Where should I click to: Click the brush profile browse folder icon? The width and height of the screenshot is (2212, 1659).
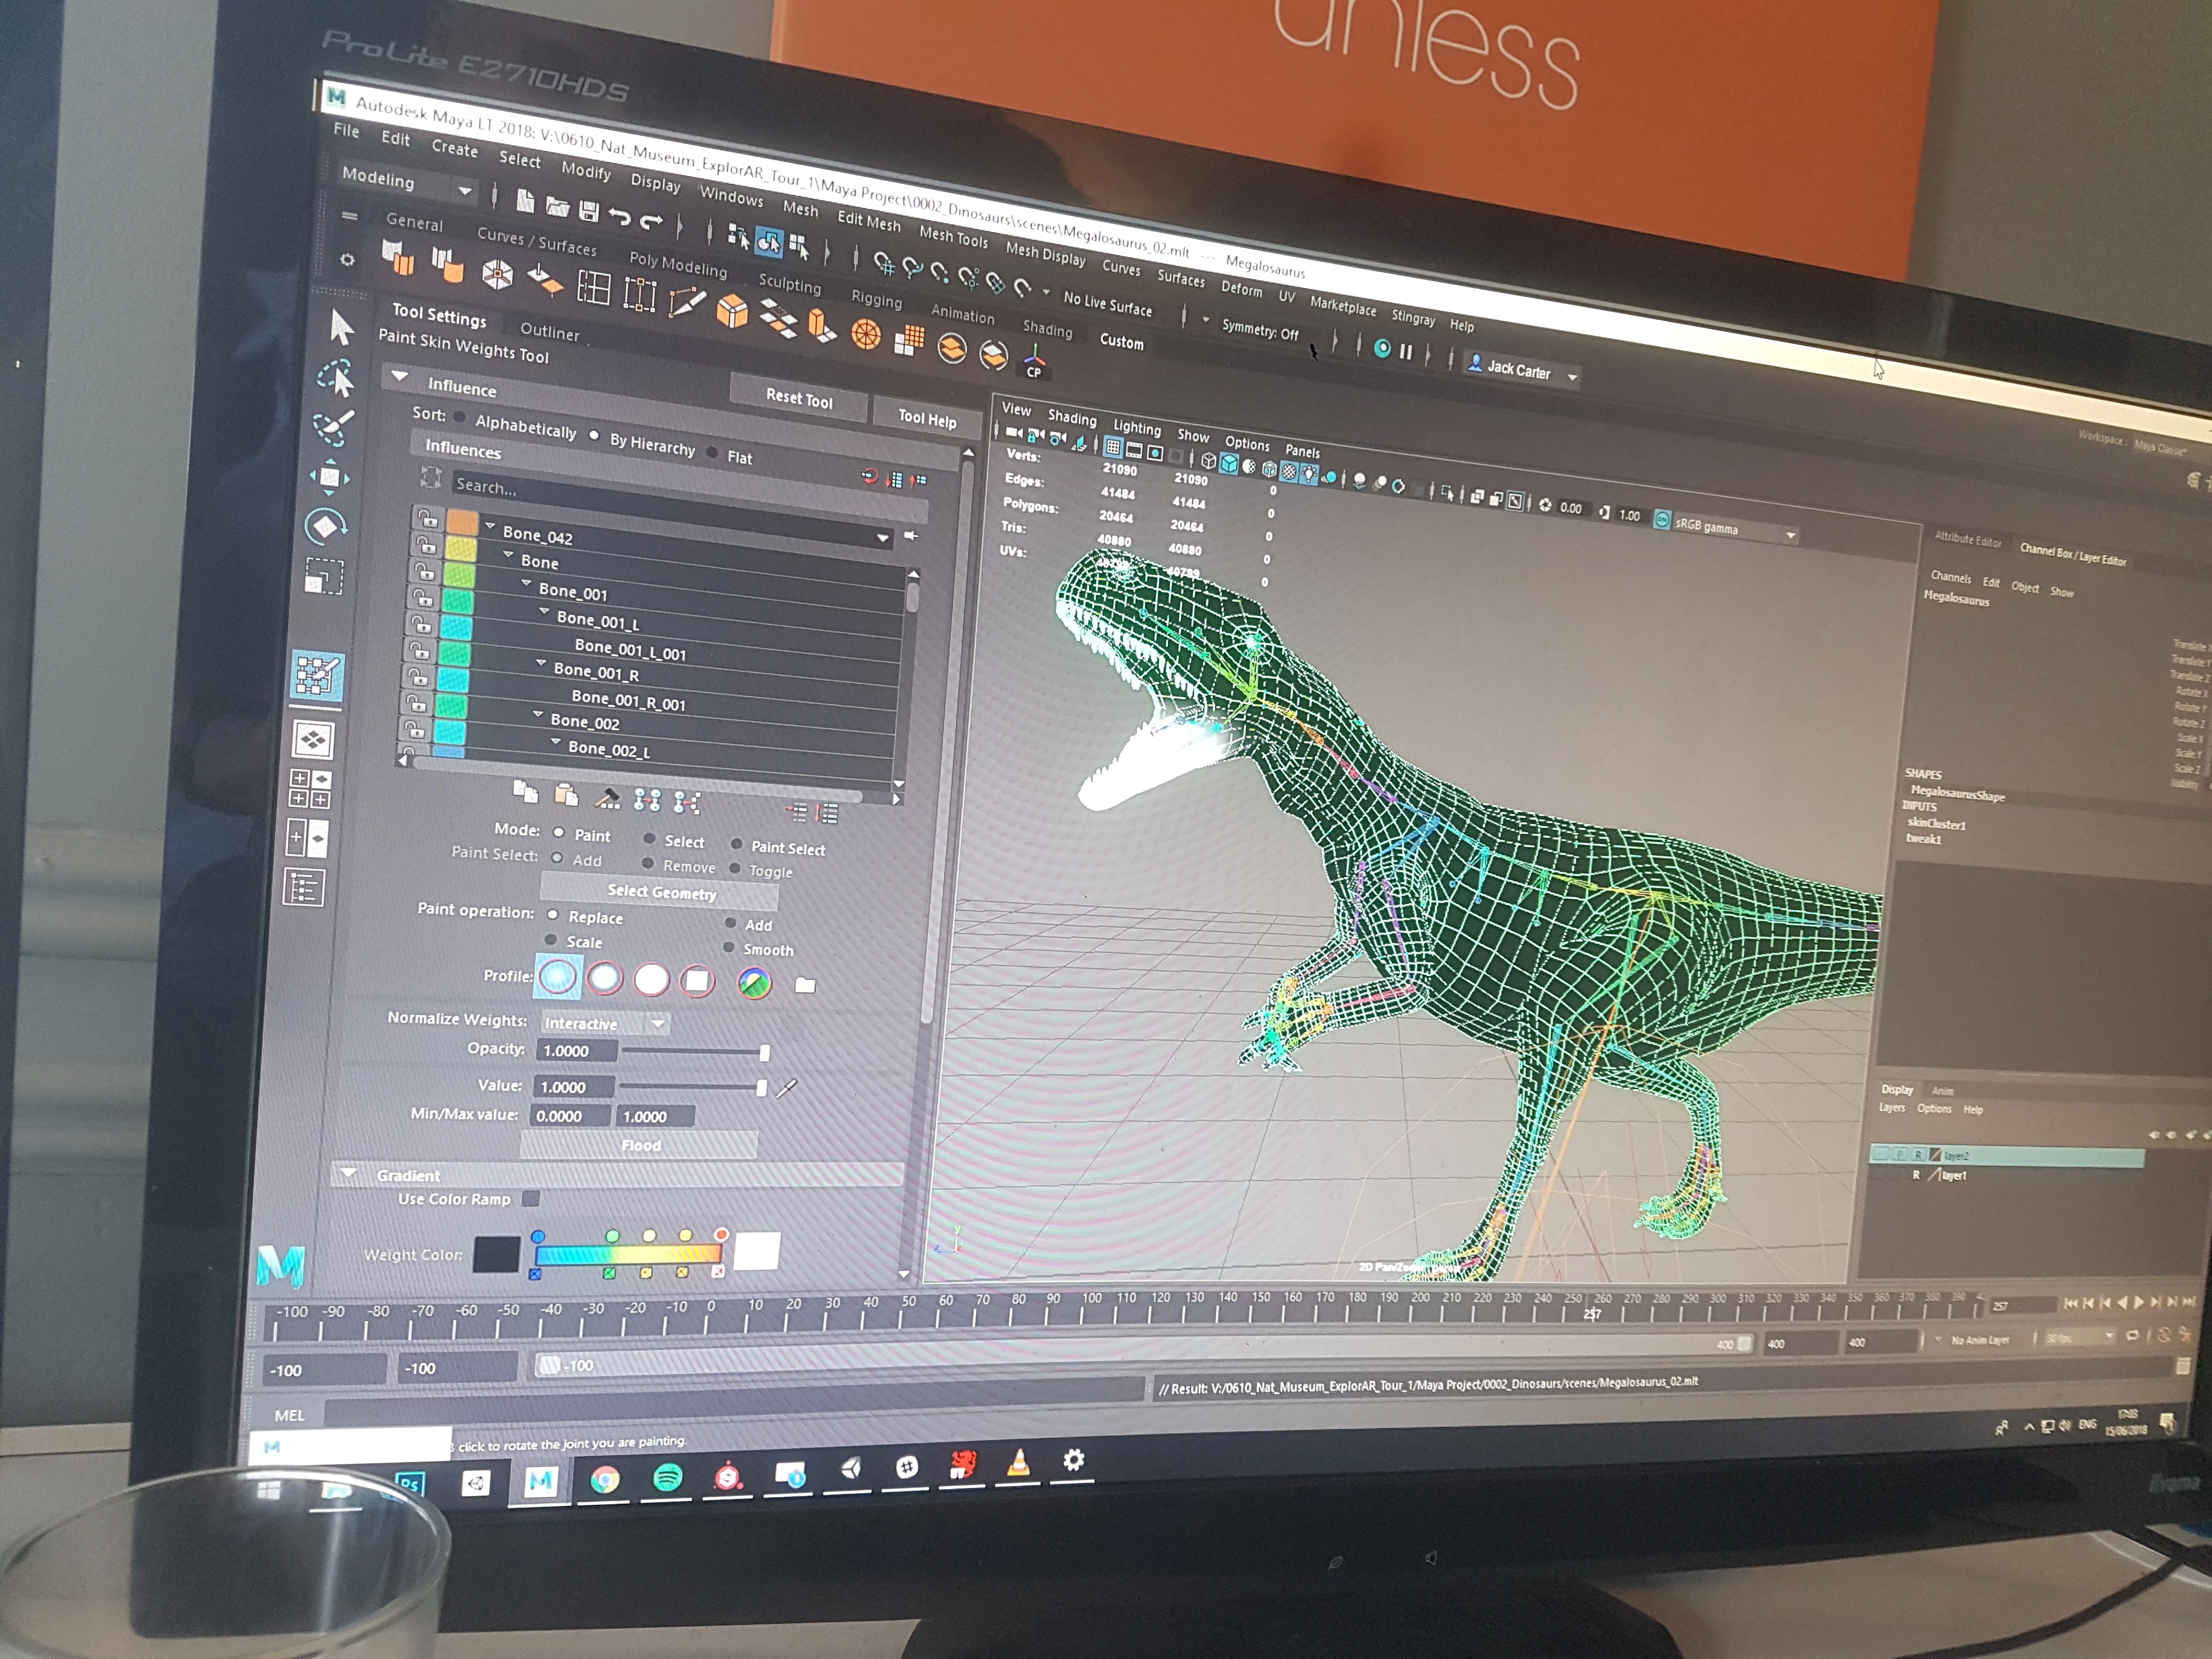point(805,986)
